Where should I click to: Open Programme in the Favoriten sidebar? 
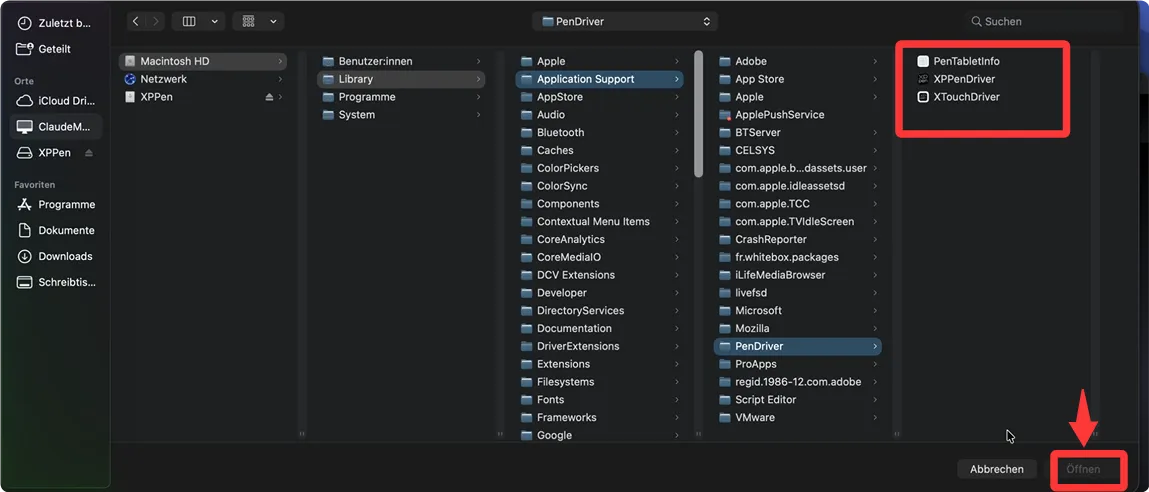pos(56,205)
